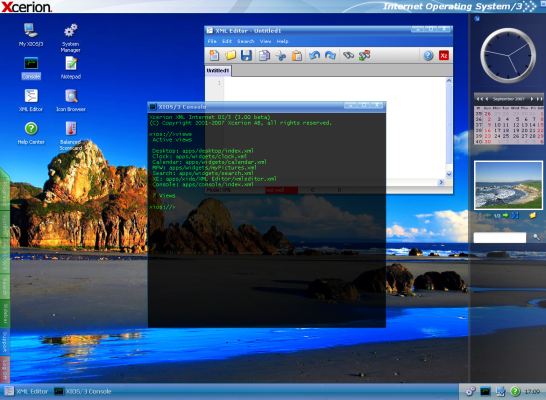The width and height of the screenshot is (546, 400).
Task: Switch to XML Editor in taskbar
Action: (26, 392)
